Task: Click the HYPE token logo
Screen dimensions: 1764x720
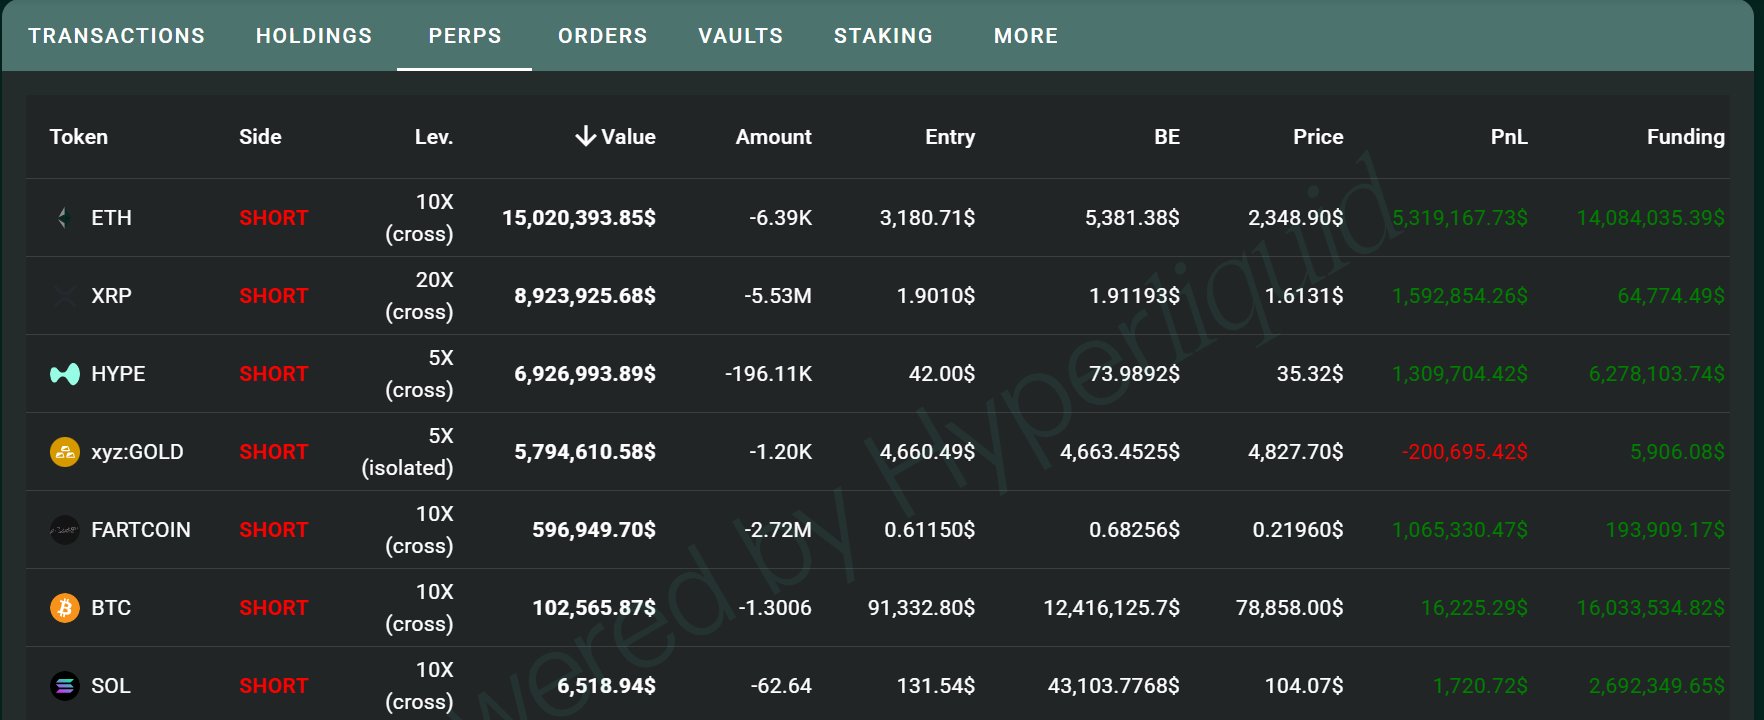Action: (64, 374)
